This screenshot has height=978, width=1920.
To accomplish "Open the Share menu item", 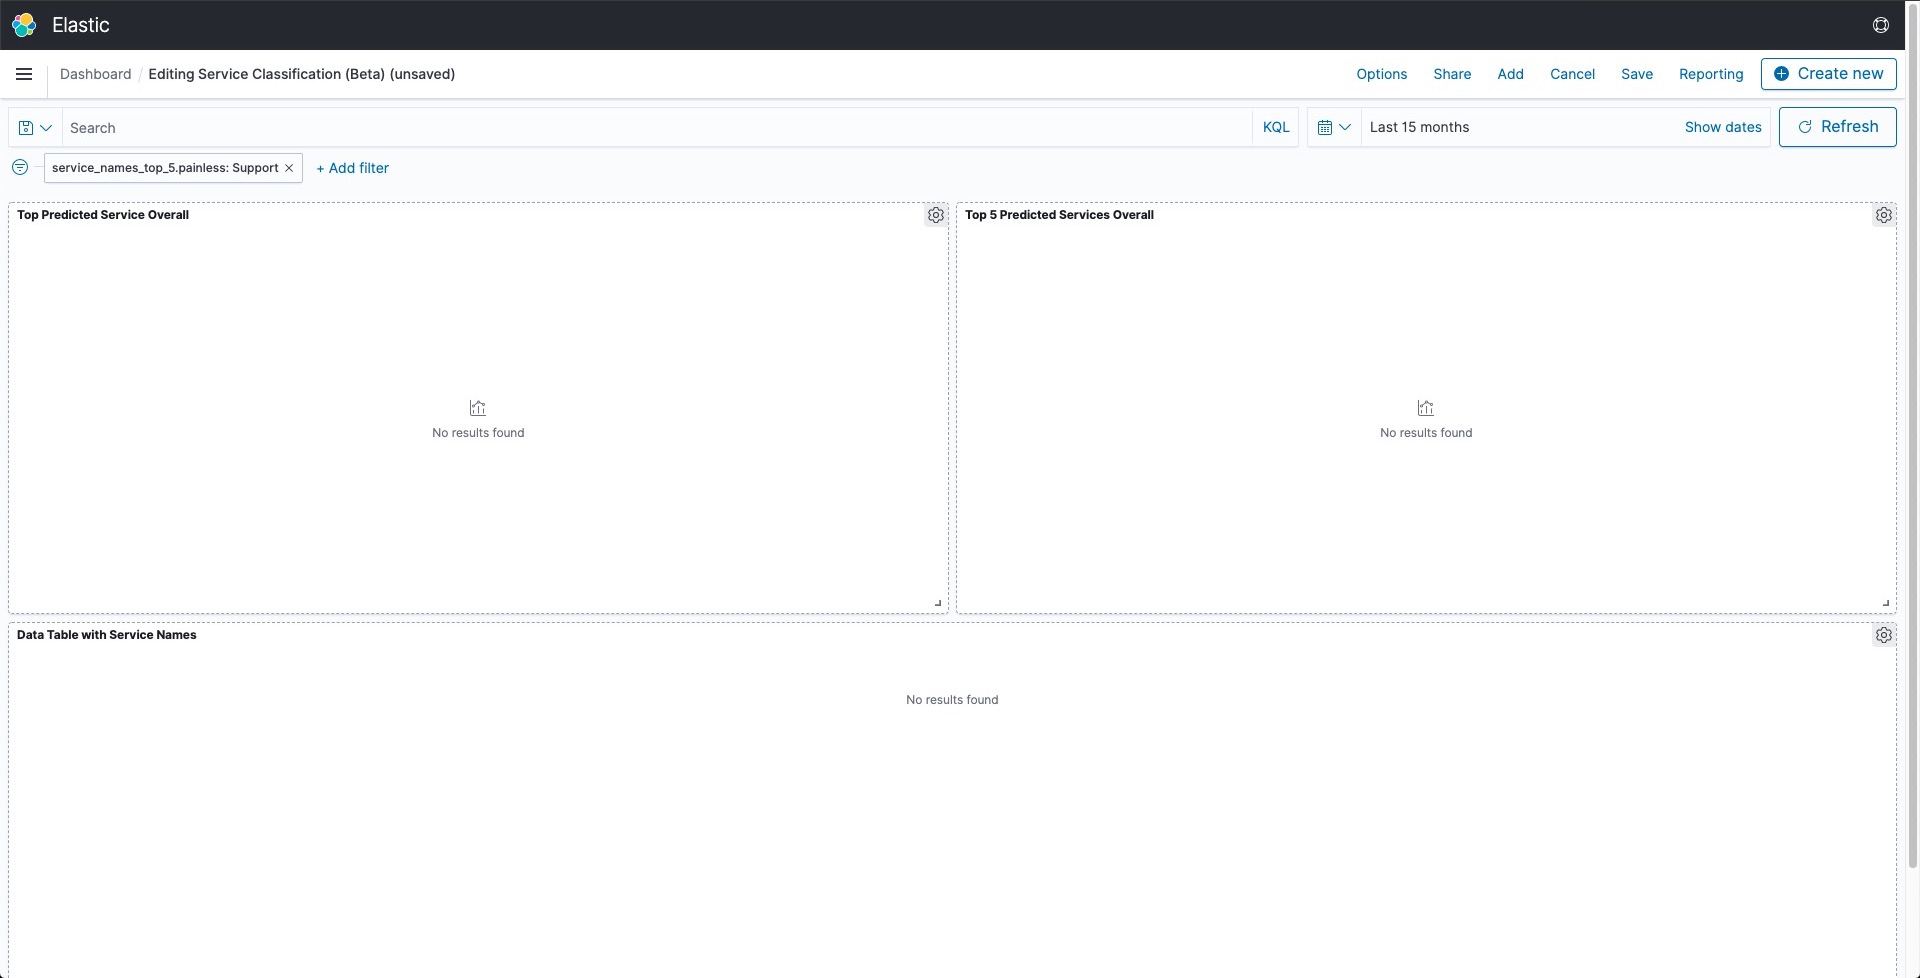I will pos(1452,74).
